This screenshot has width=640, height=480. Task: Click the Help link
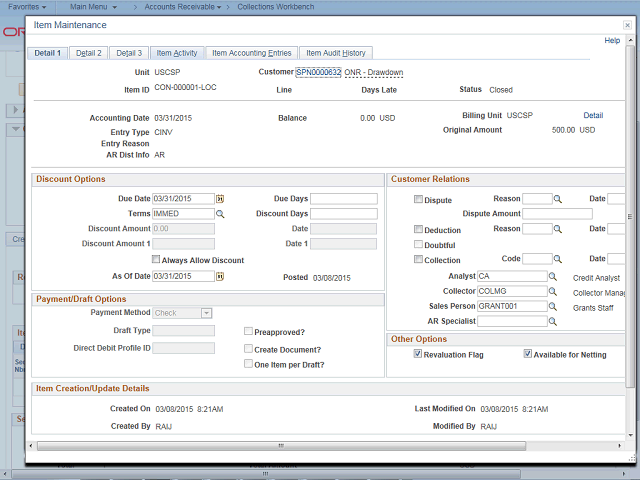612,41
